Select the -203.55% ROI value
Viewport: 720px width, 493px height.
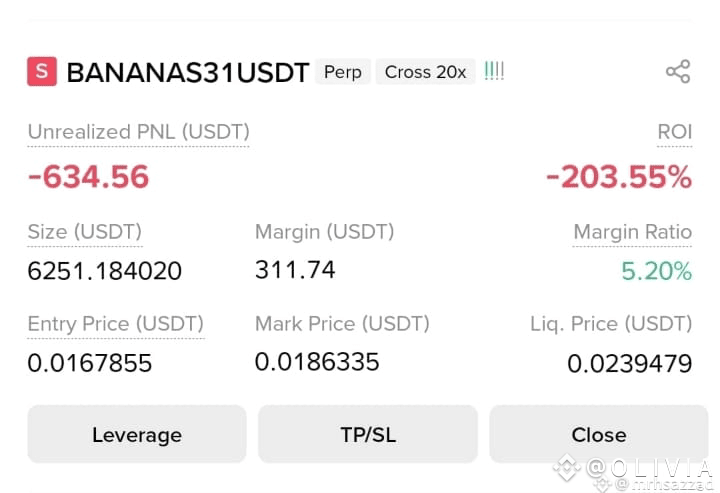pos(619,177)
